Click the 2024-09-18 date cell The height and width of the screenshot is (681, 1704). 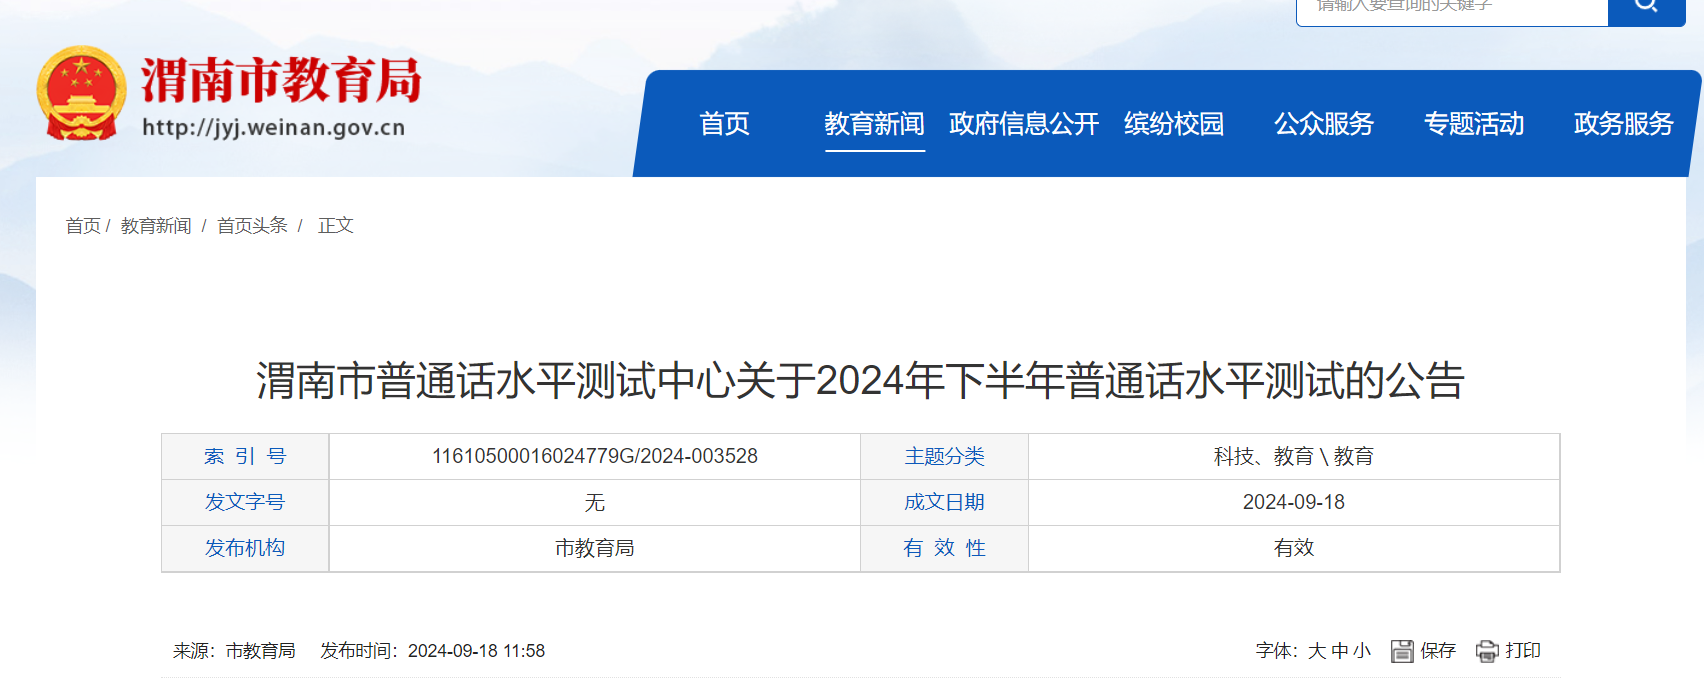coord(1294,503)
